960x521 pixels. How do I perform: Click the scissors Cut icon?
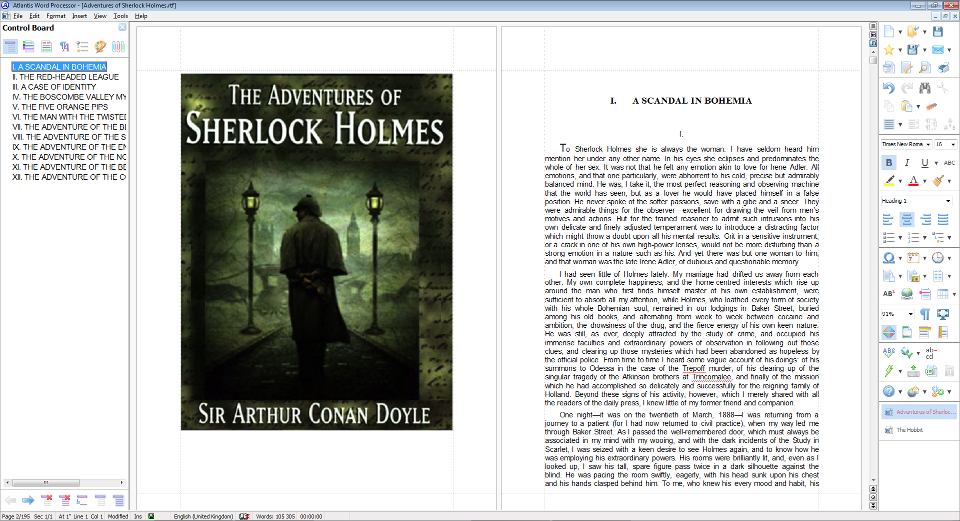(948, 88)
